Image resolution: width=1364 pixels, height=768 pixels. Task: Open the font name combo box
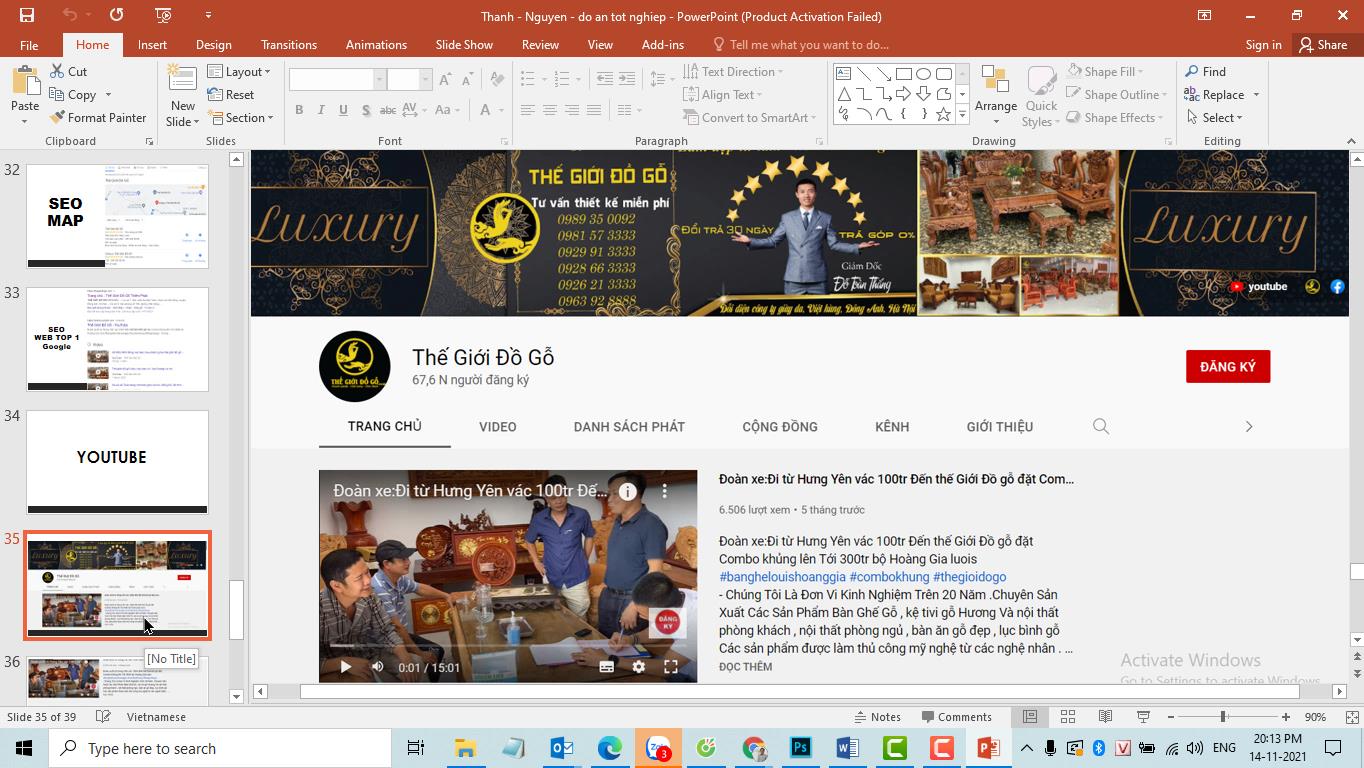(337, 79)
